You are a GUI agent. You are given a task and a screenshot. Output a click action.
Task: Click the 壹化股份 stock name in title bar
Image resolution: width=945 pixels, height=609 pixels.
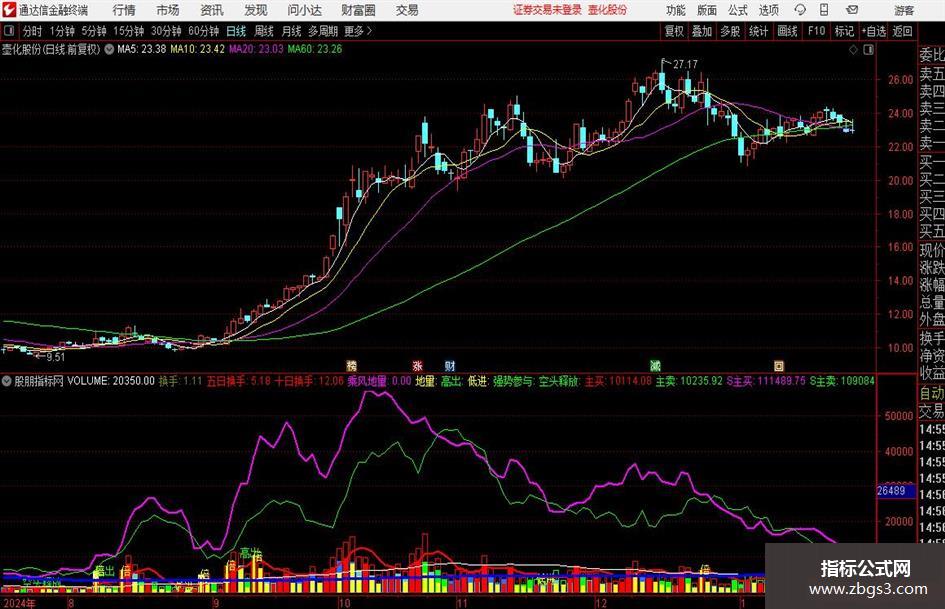(608, 10)
